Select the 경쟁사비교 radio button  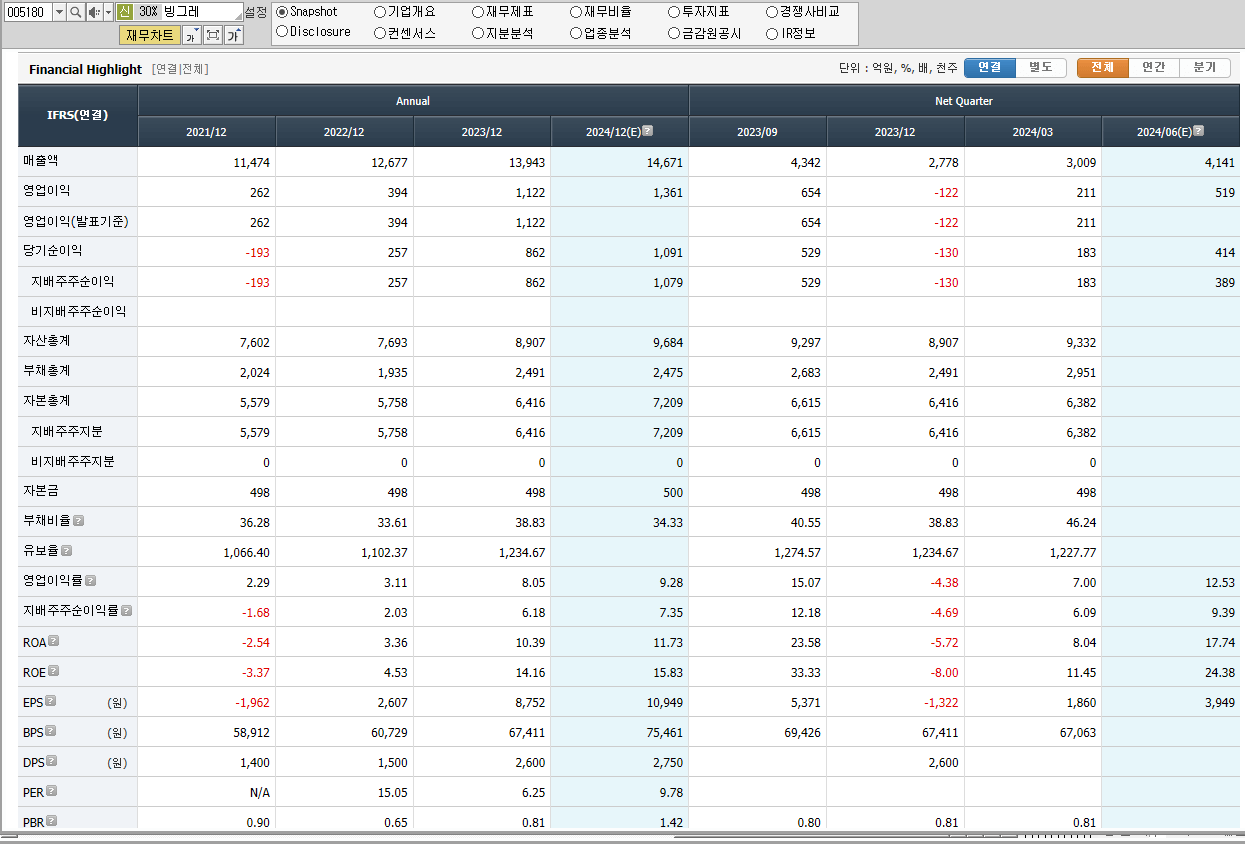(772, 12)
